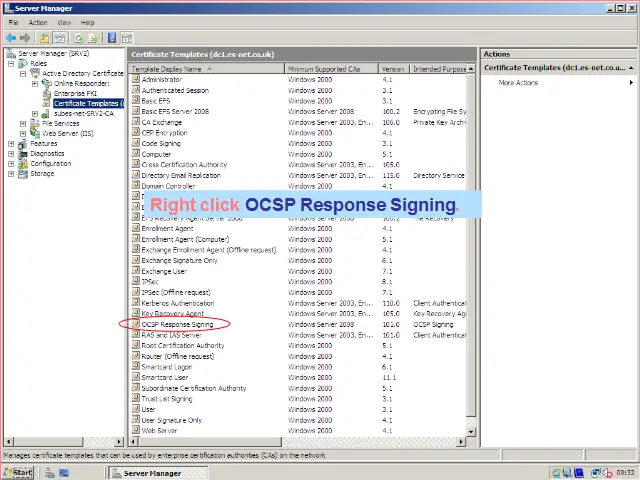Click the Start button
This screenshot has width=640, height=480.
(18, 473)
